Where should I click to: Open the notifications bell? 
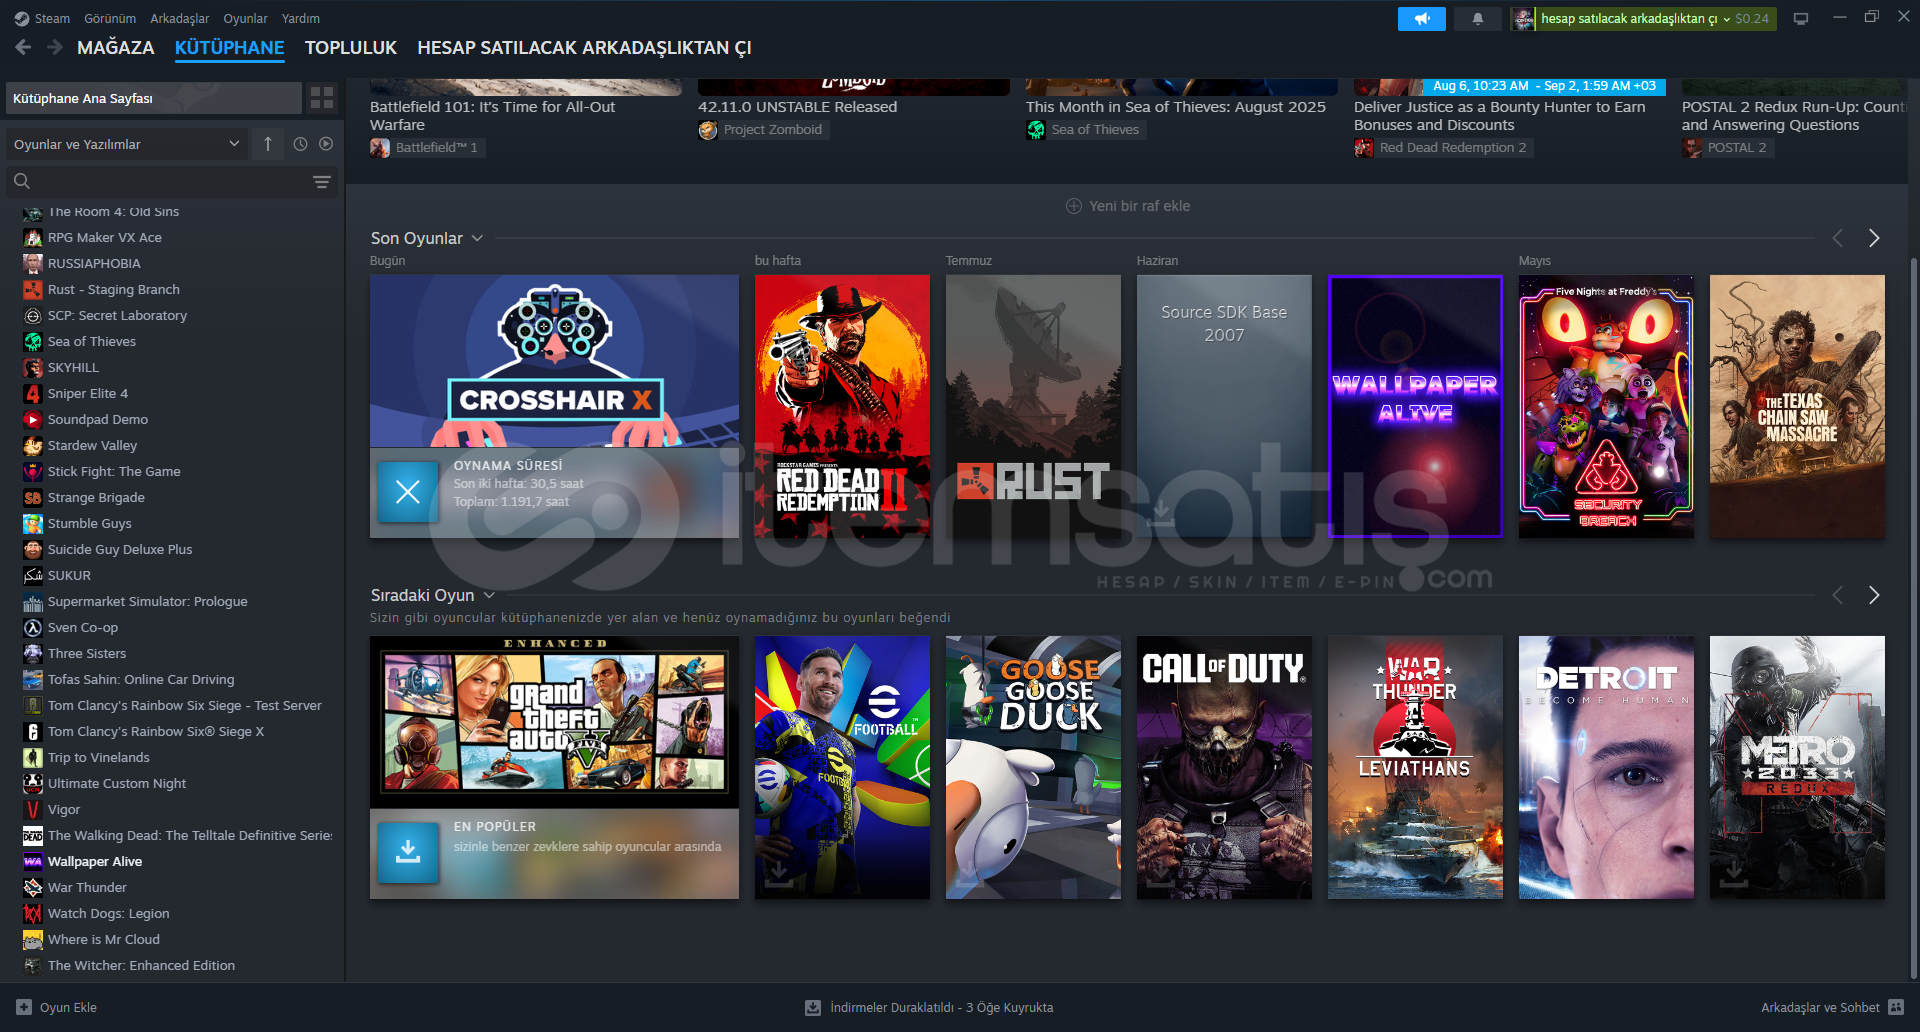1477,18
